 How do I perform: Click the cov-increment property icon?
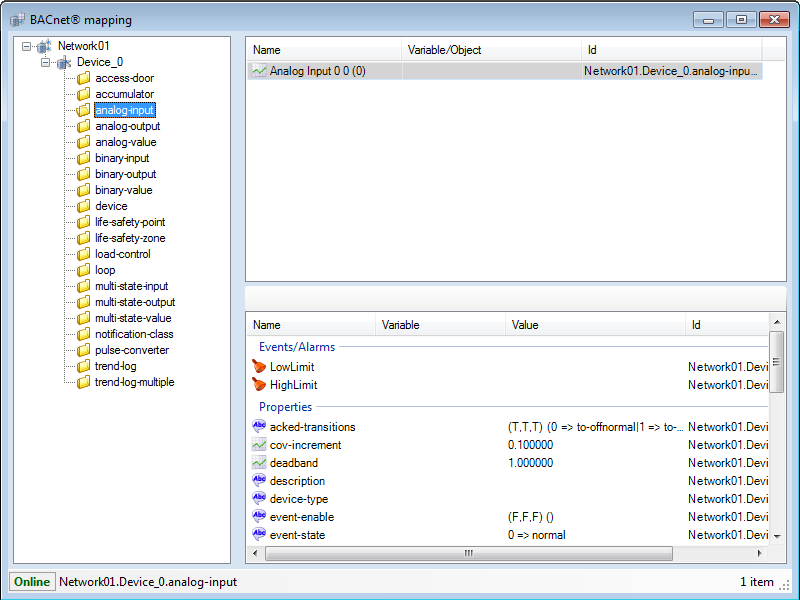tap(260, 445)
